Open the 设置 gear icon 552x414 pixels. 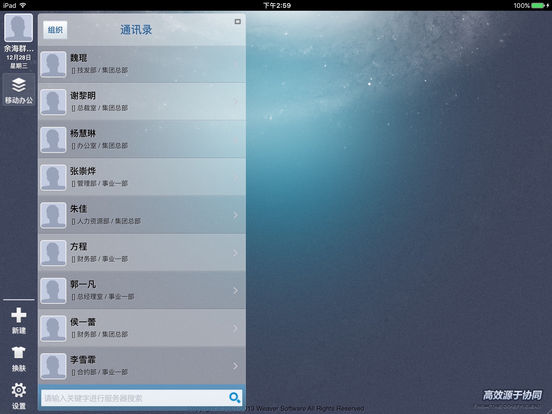tap(19, 390)
